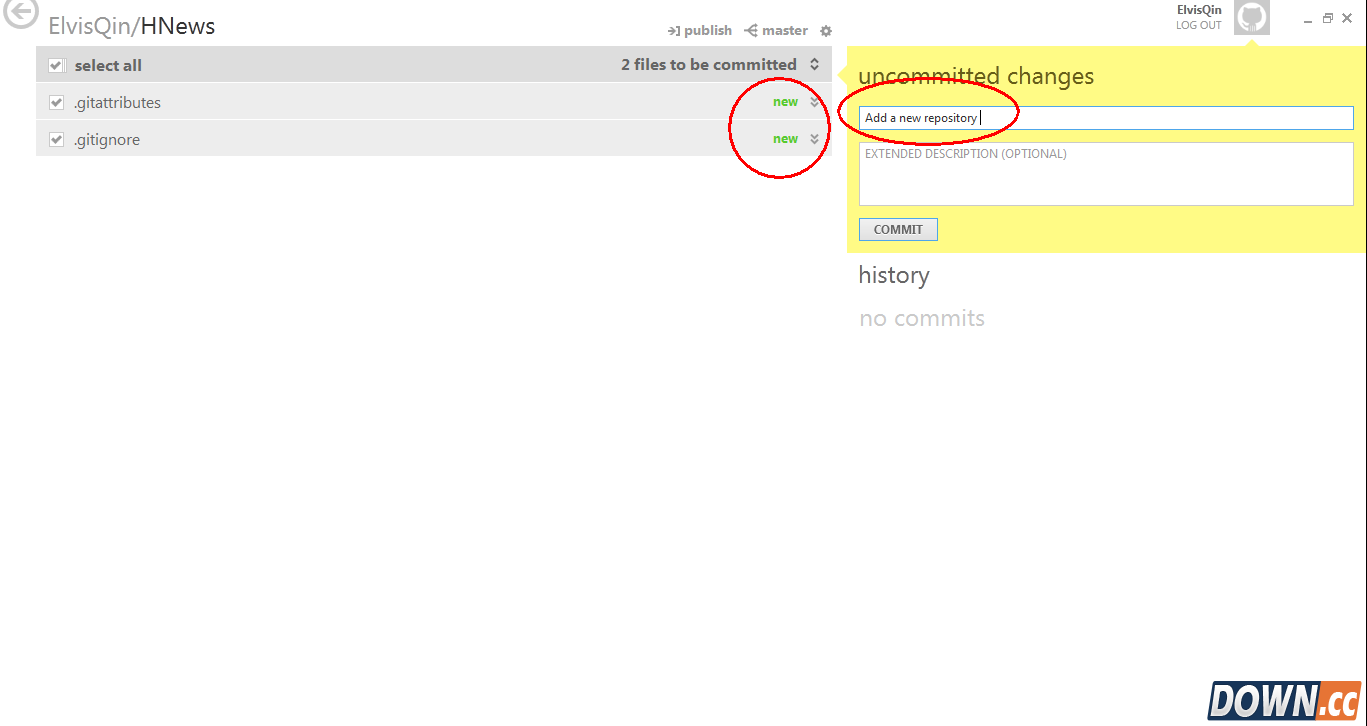Image resolution: width=1367 pixels, height=726 pixels.
Task: Click the extended description text area
Action: tap(1106, 174)
